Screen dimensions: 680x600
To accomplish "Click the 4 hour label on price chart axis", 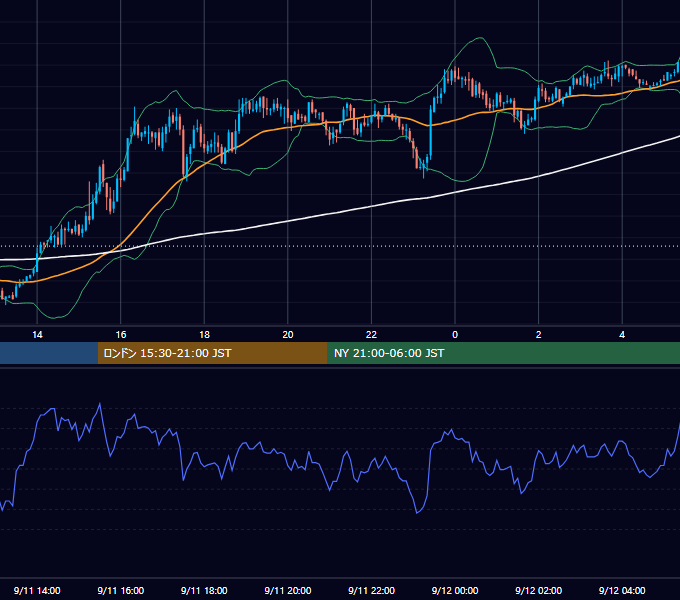I will [x=622, y=335].
